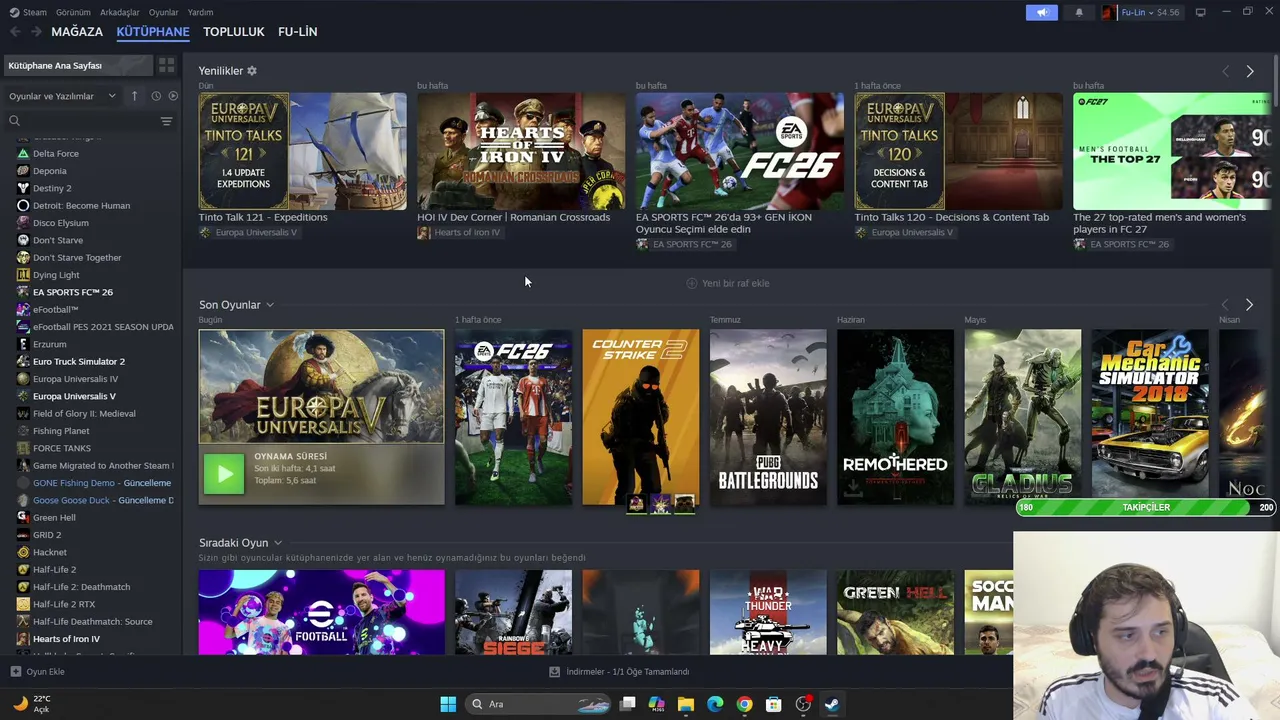
Task: Click the Oyun Ekle plus icon
Action: tap(15, 672)
